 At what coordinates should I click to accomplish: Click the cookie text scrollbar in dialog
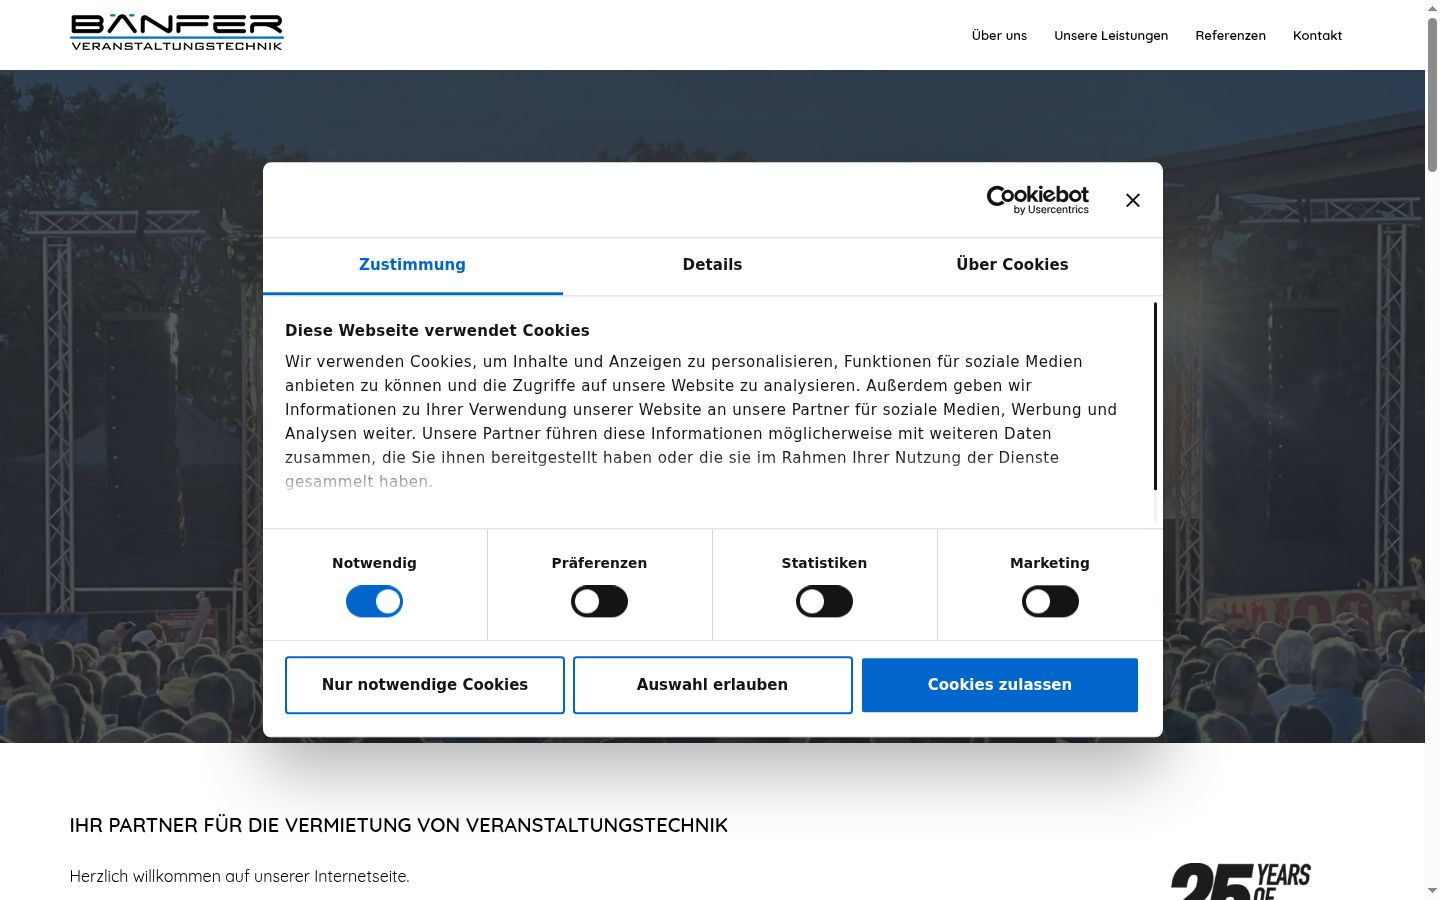1155,396
